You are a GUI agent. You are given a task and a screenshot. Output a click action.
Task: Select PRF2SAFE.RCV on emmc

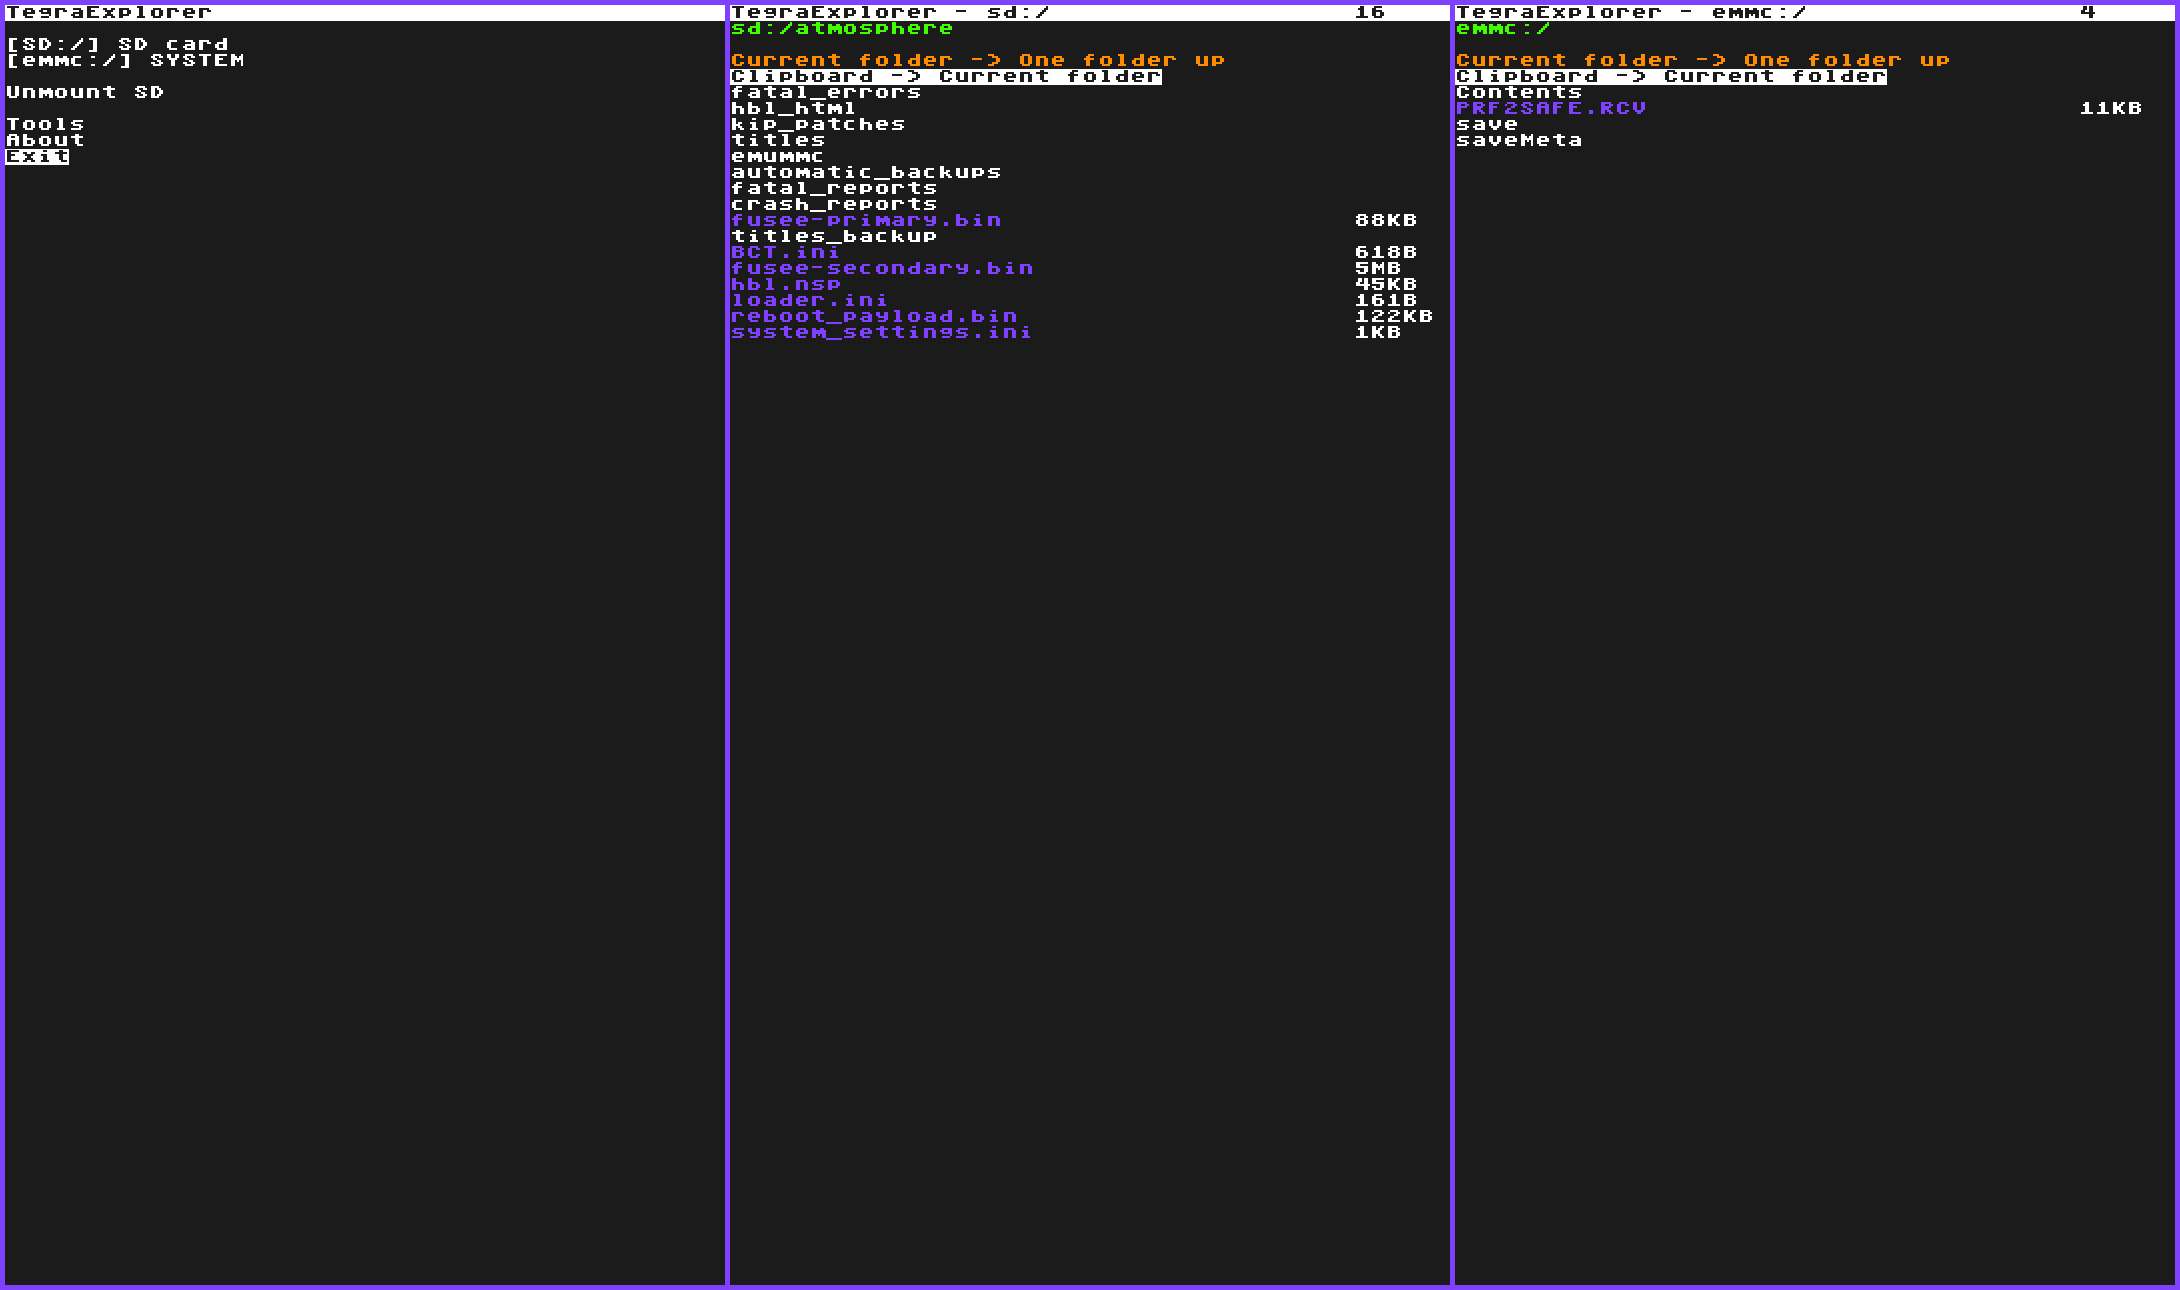[x=1551, y=107]
